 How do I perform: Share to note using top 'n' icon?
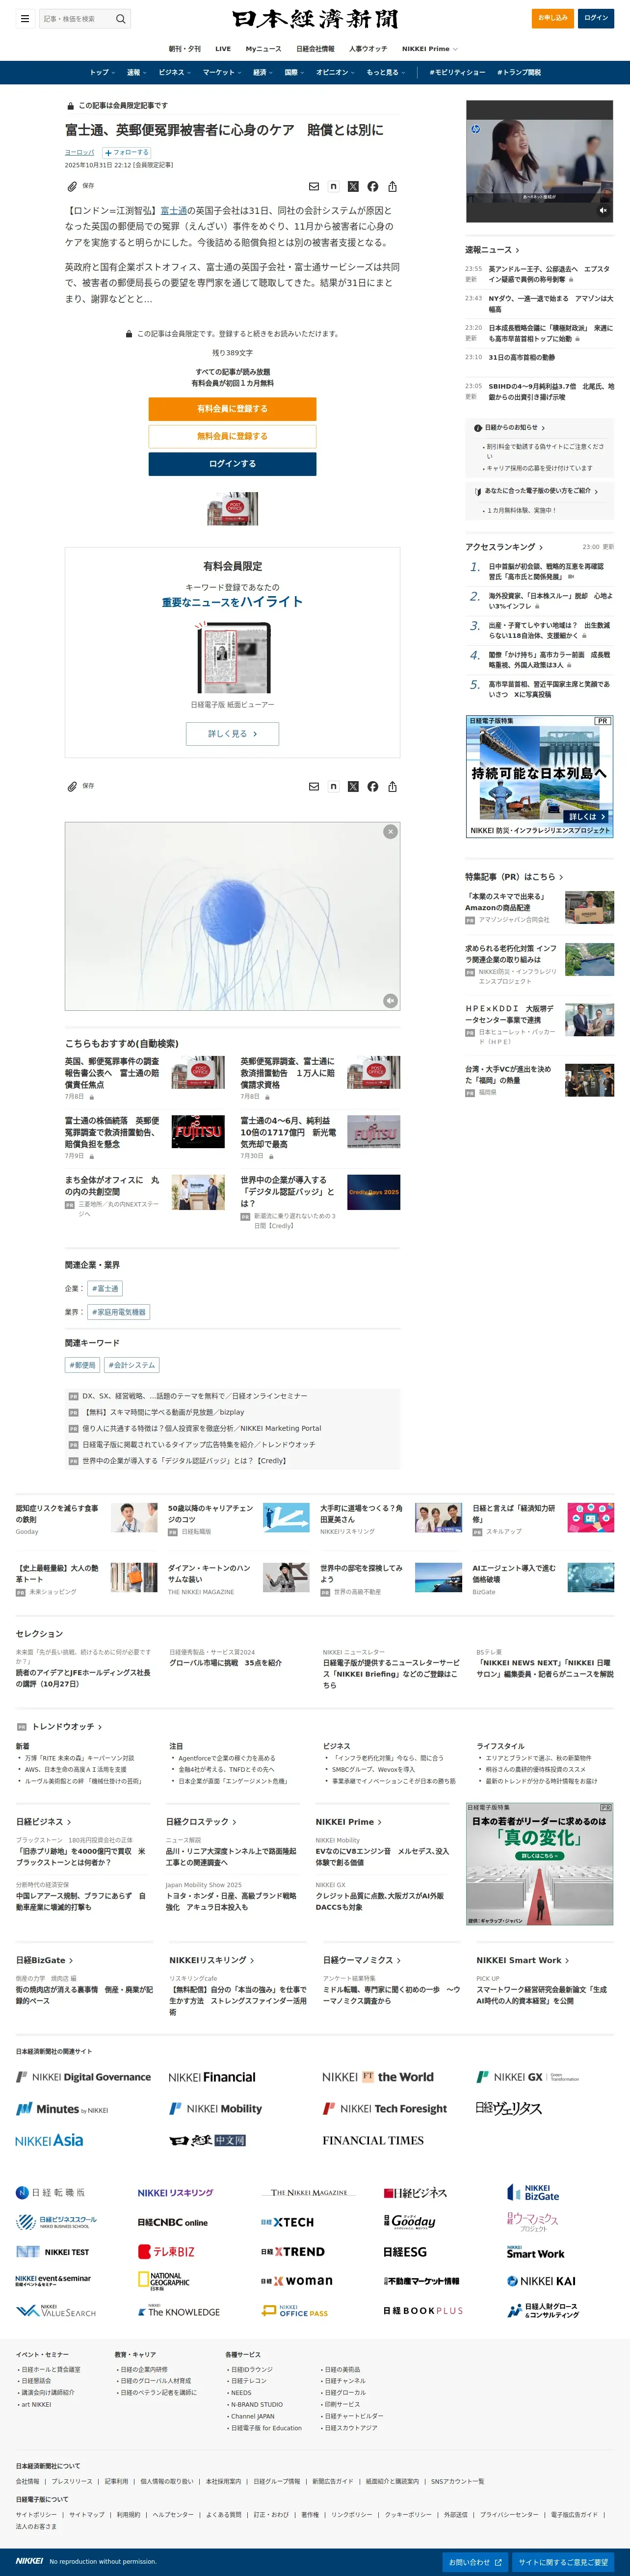point(333,186)
